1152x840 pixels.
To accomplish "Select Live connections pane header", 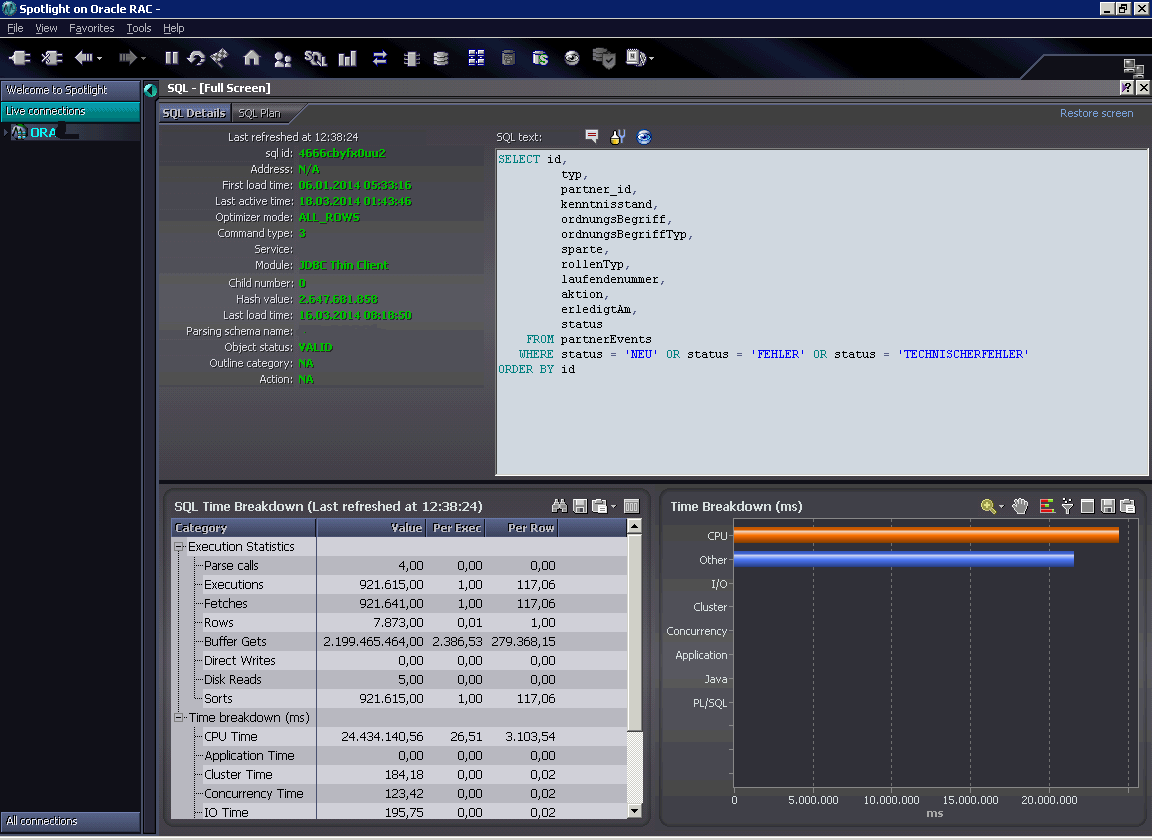I will tap(71, 111).
